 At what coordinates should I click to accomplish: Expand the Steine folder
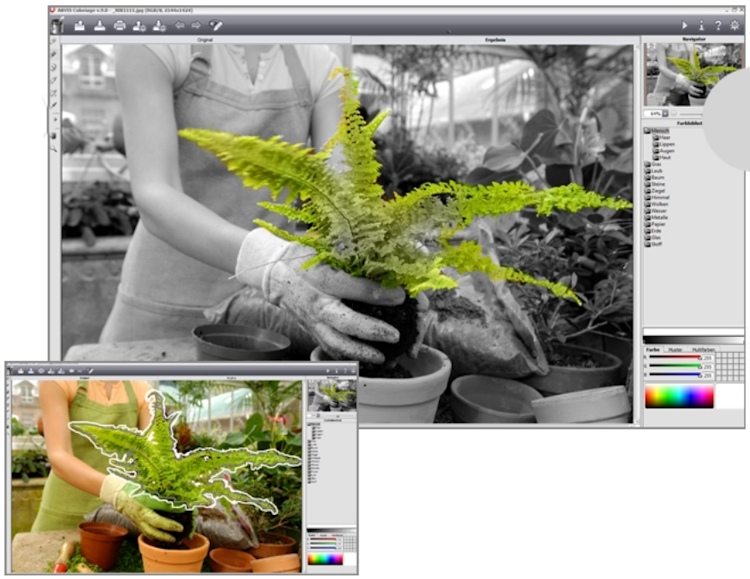[647, 184]
